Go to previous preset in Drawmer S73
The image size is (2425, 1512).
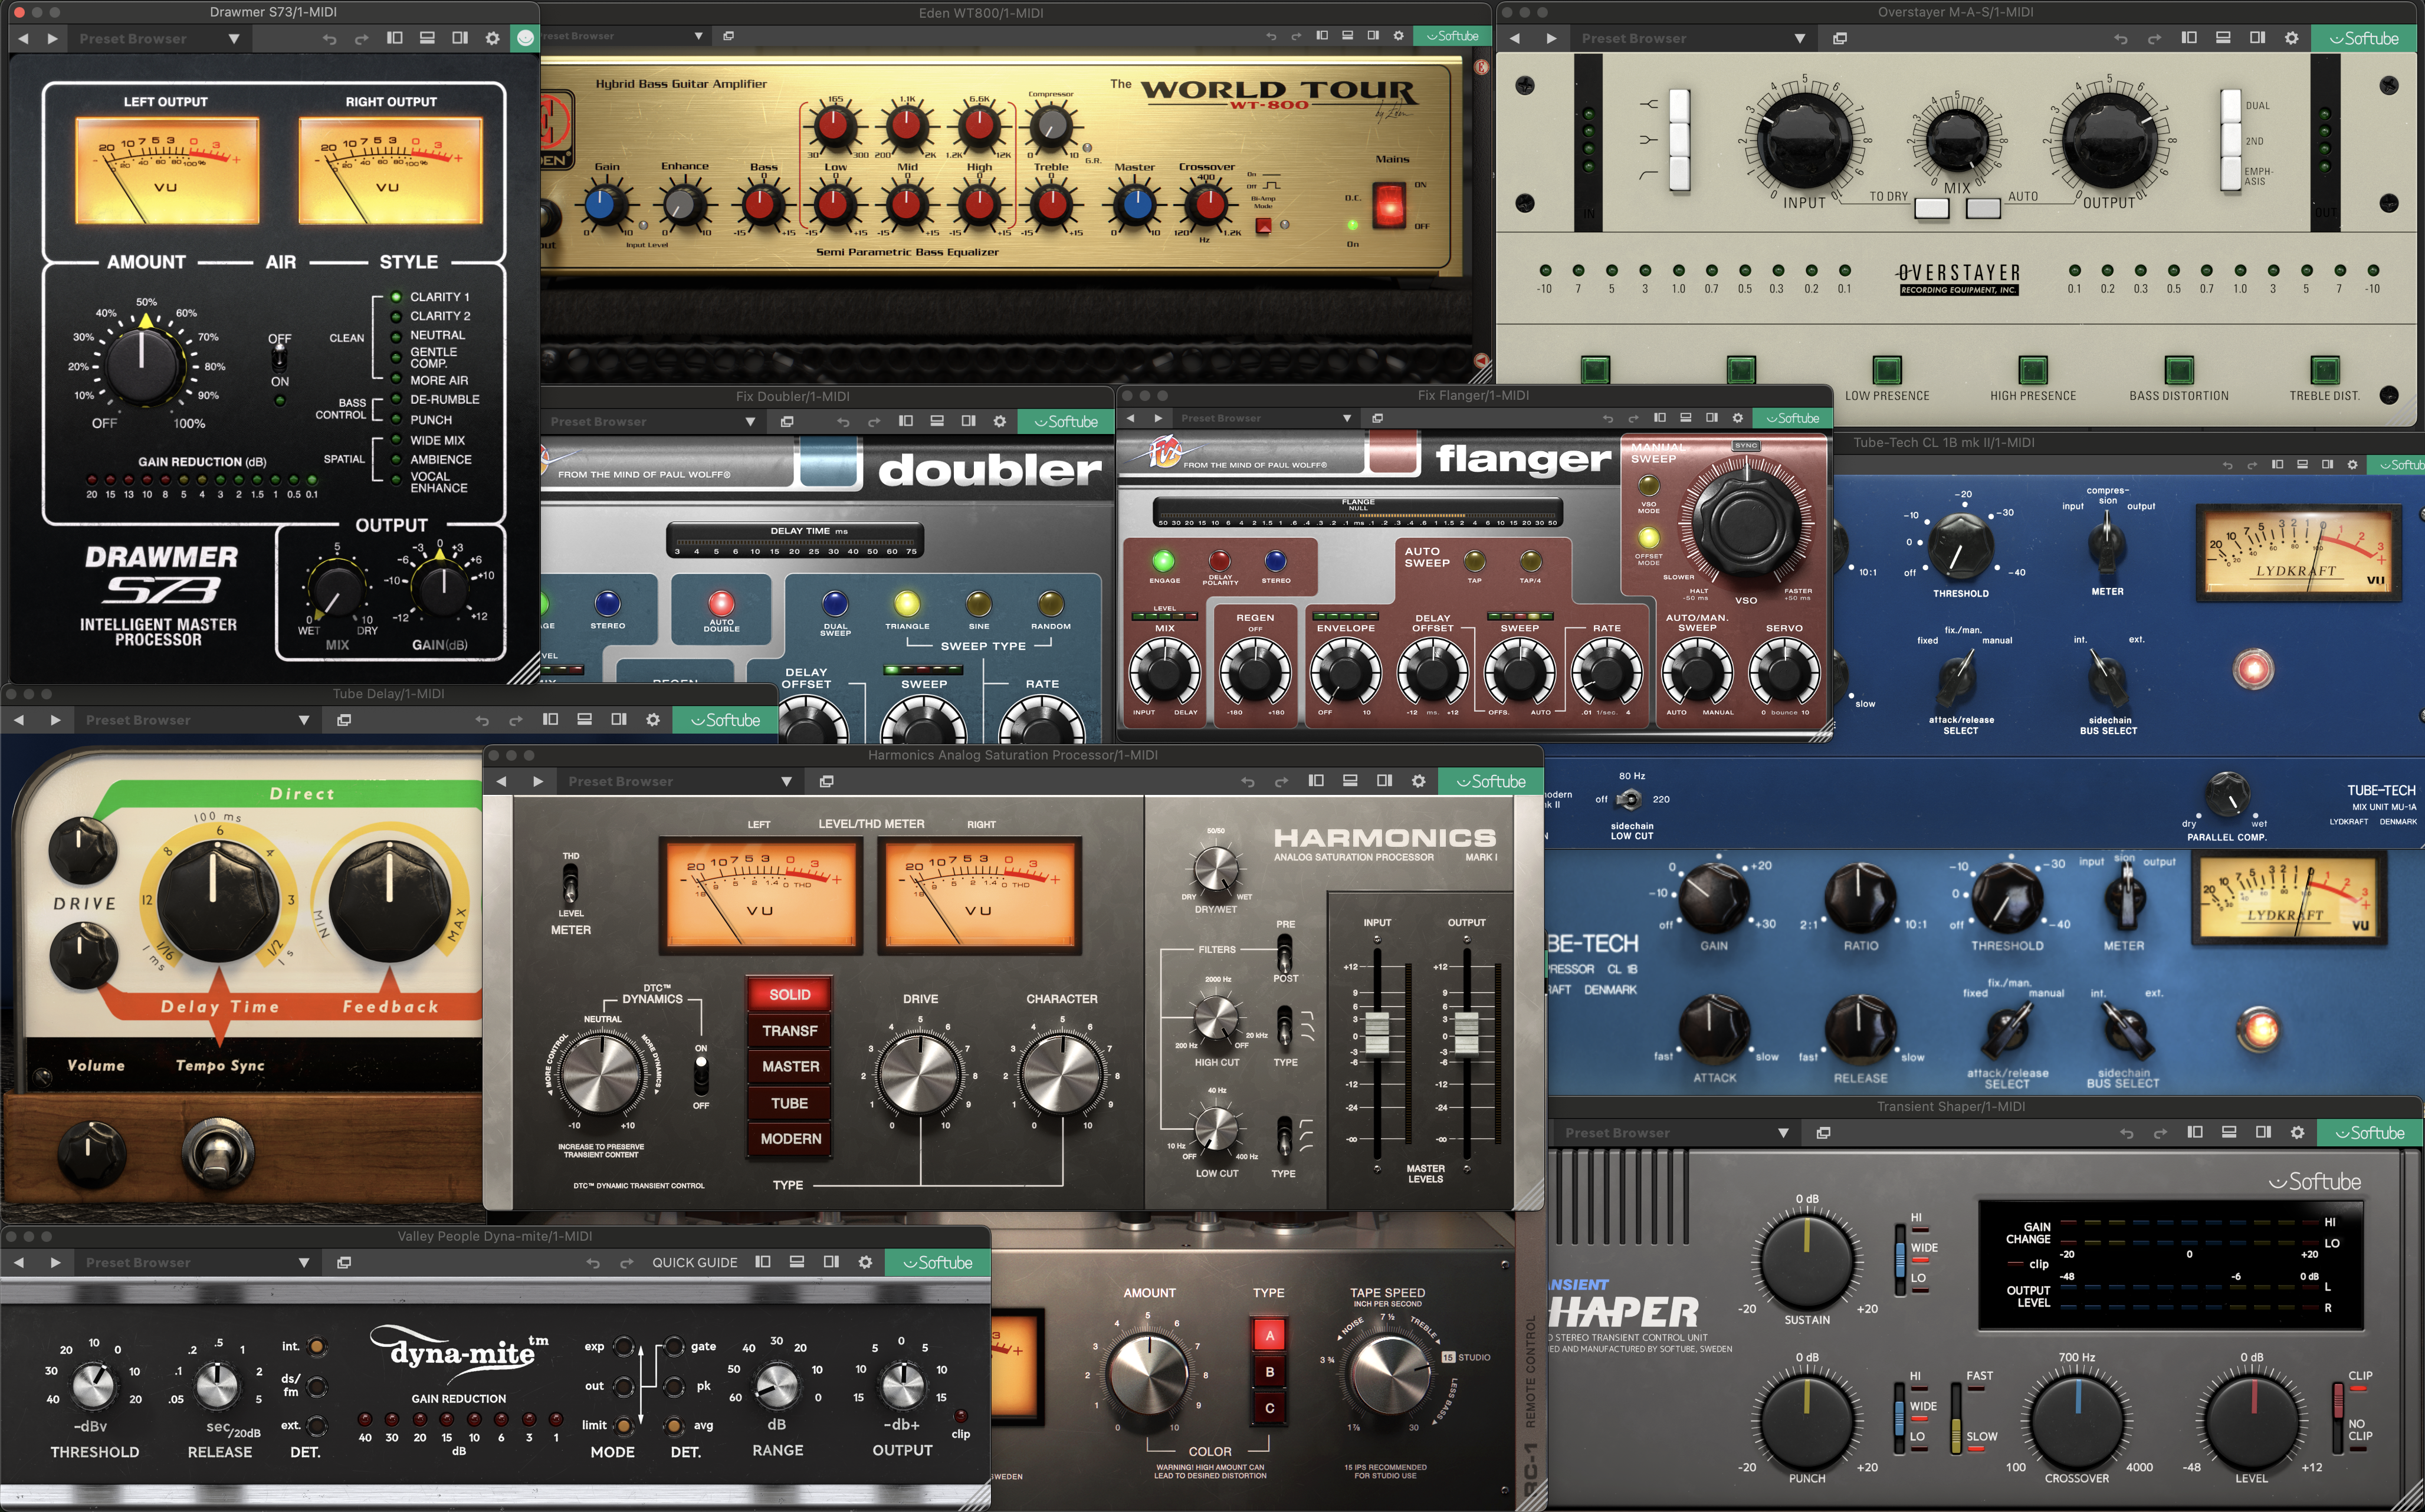tap(23, 38)
